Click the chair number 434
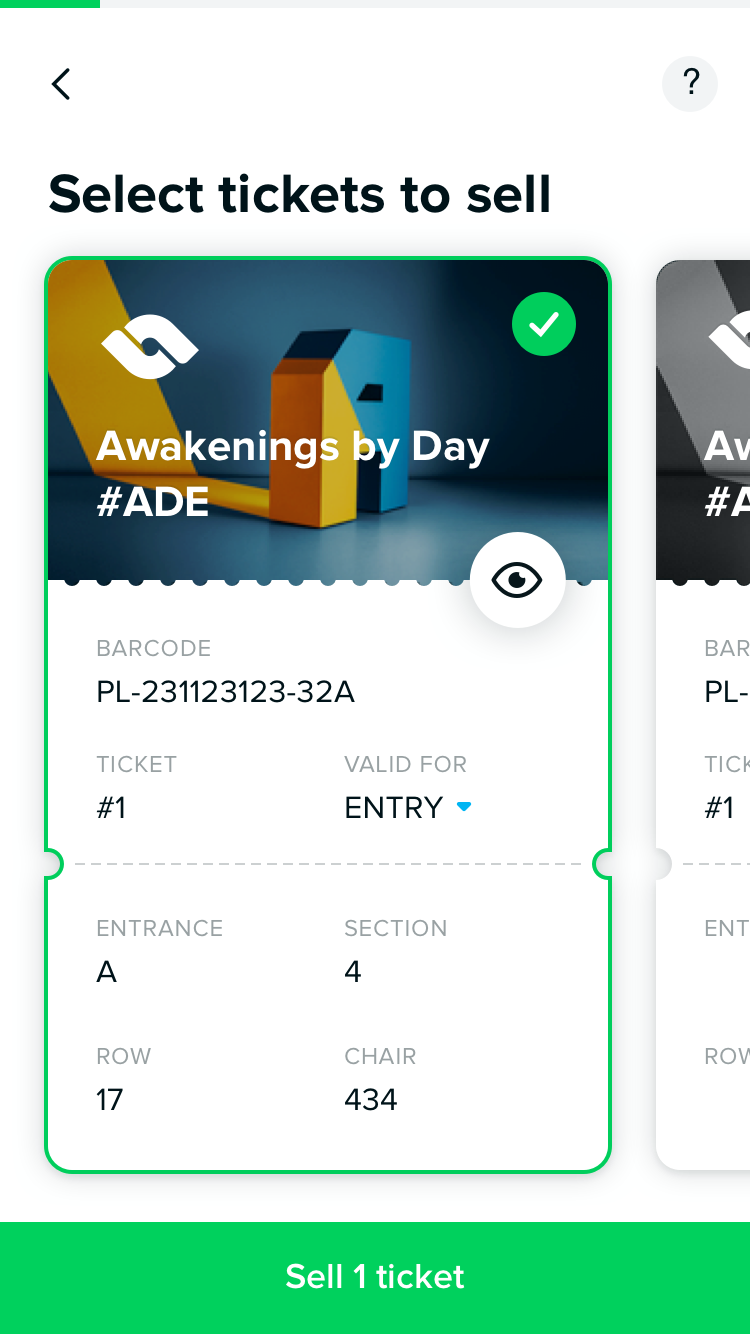750x1334 pixels. pos(371,1100)
